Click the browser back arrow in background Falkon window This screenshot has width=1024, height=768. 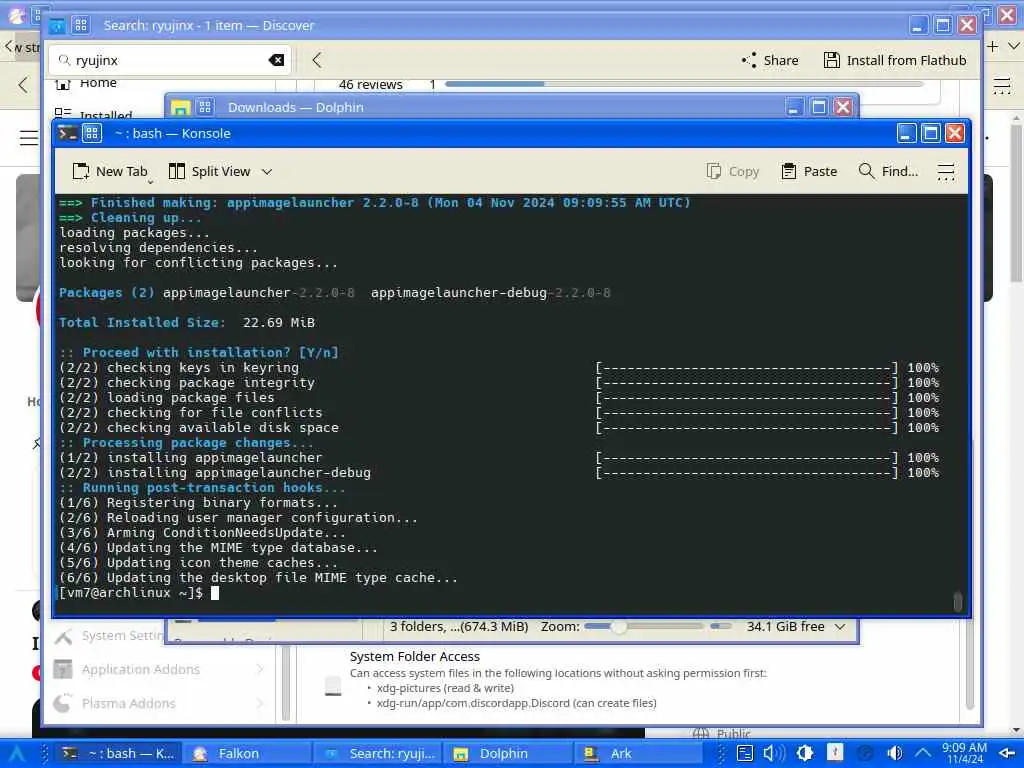coord(23,84)
